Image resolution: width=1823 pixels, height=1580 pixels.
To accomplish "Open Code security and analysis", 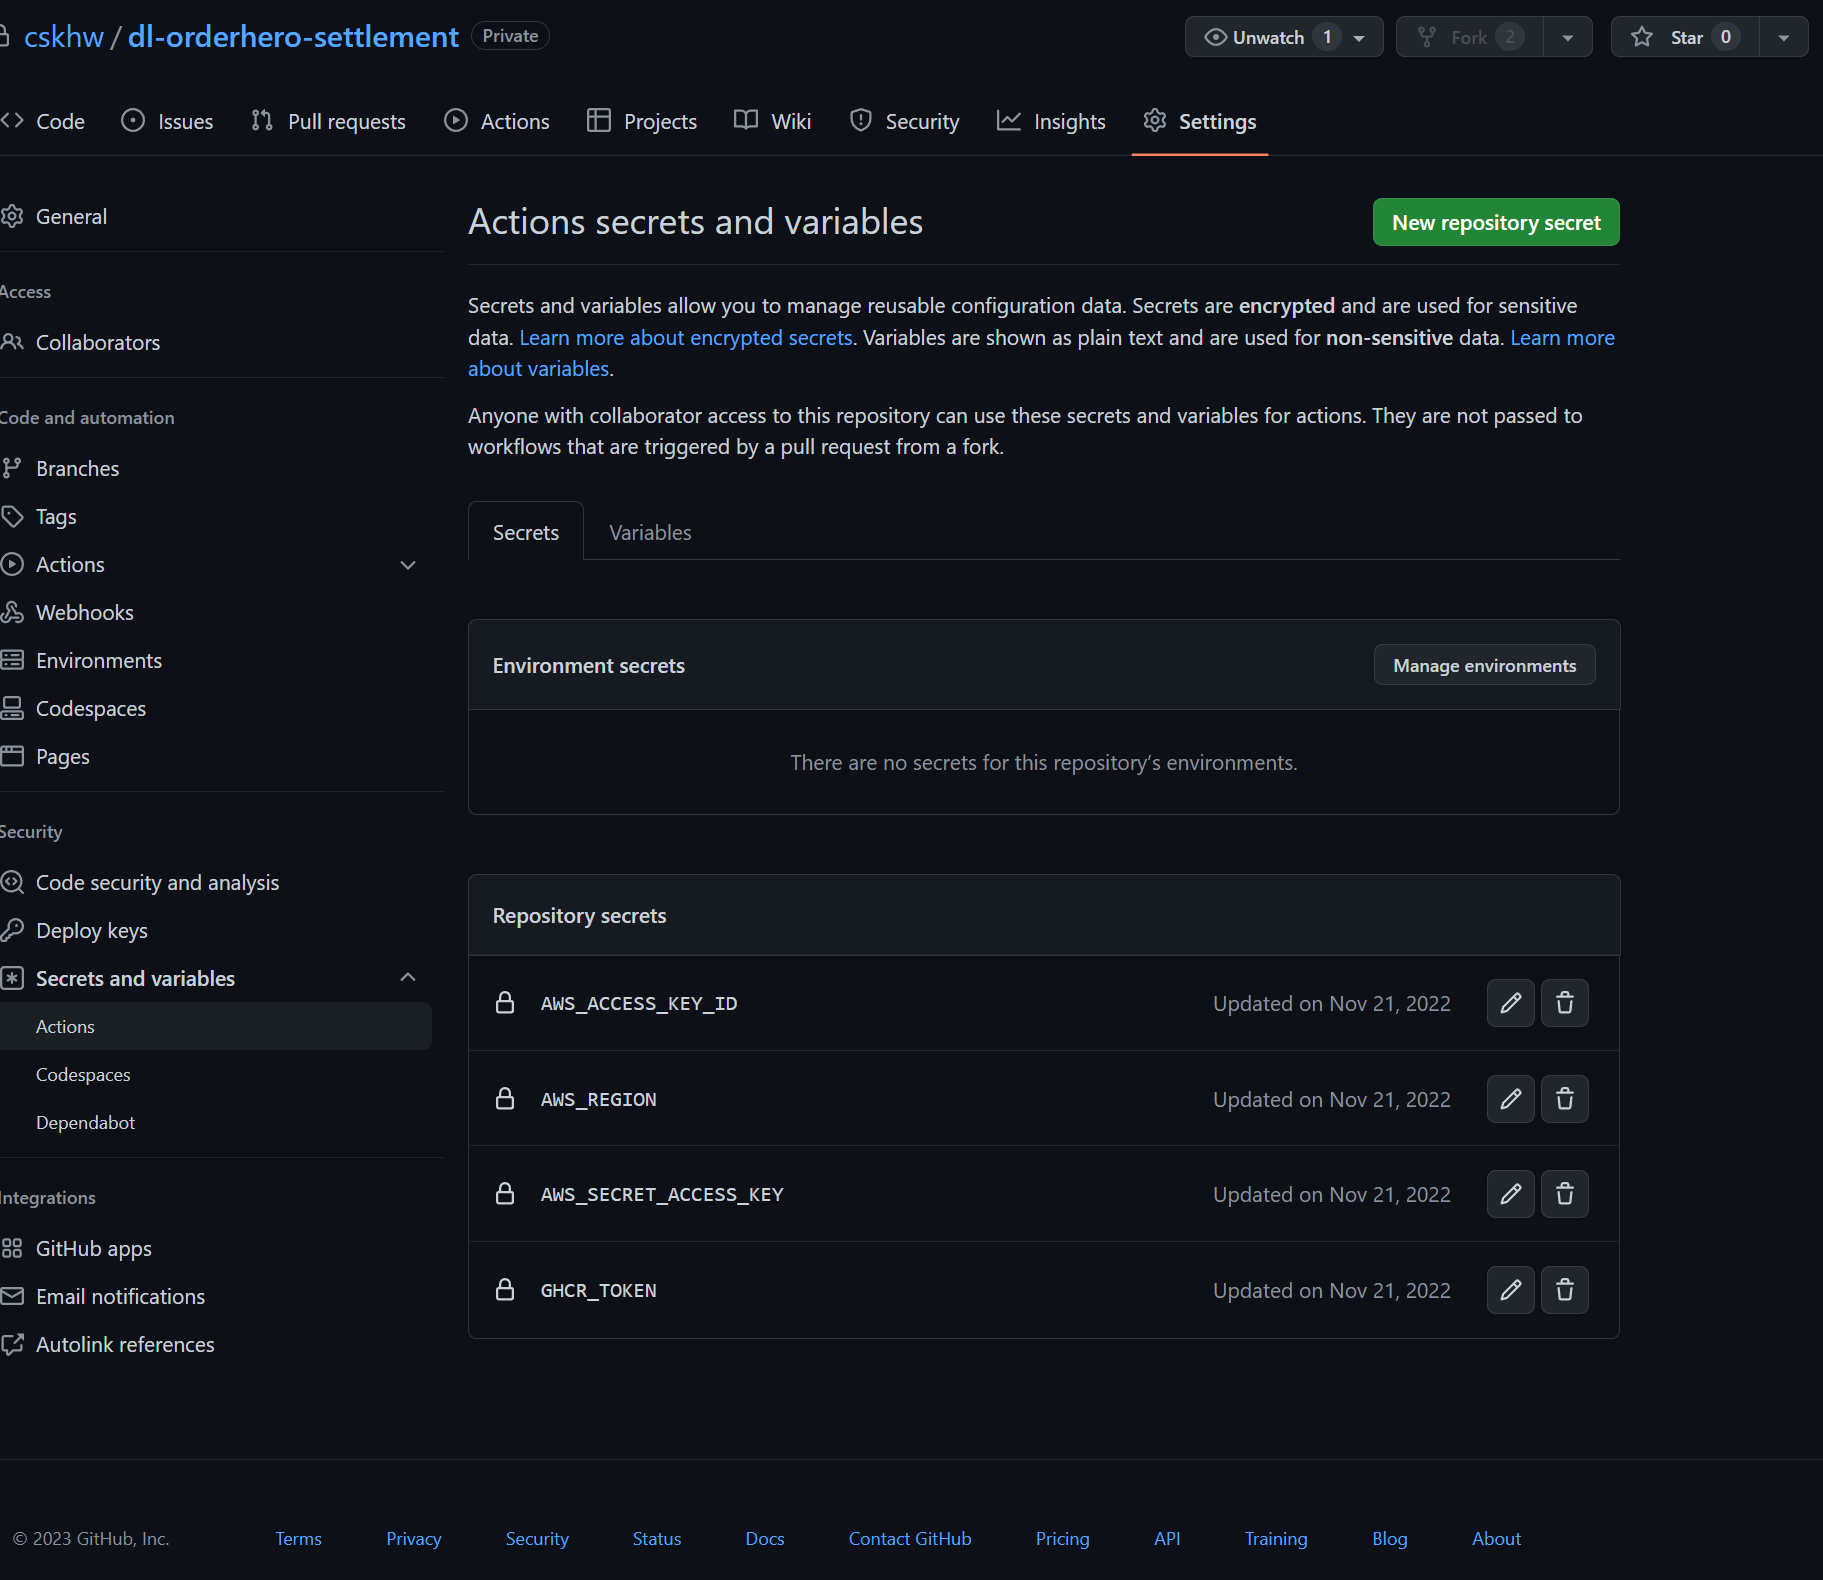I will (157, 882).
